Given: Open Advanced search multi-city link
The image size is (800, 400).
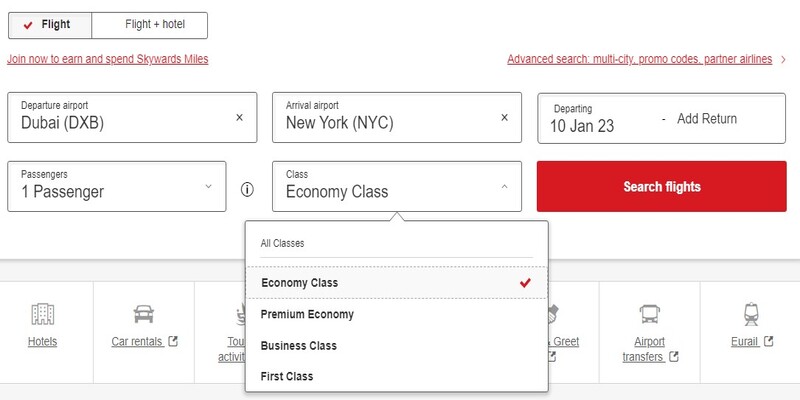Looking at the screenshot, I should pos(640,59).
